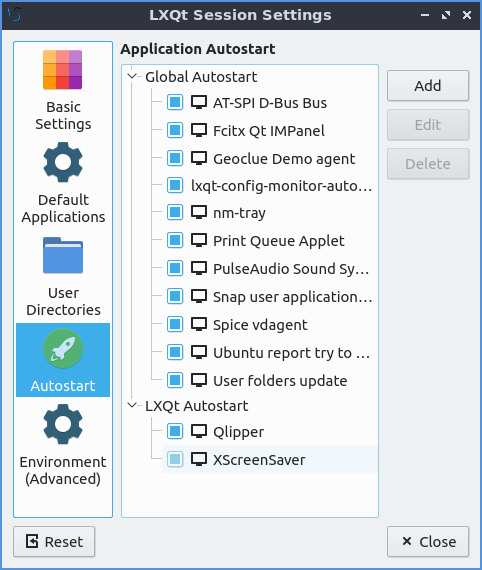Image resolution: width=482 pixels, height=570 pixels.
Task: Disable the Print Queue Applet checkbox
Action: 175,240
